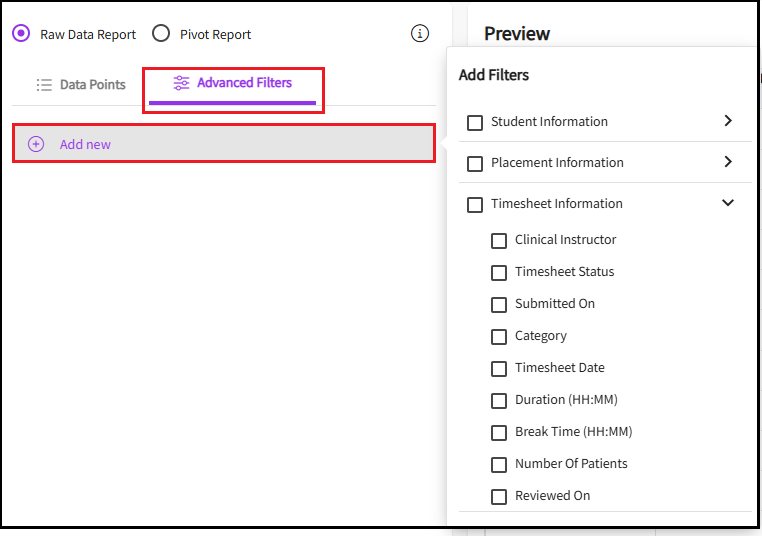Check the Student Information checkbox
Image resolution: width=762 pixels, height=536 pixels.
[475, 122]
